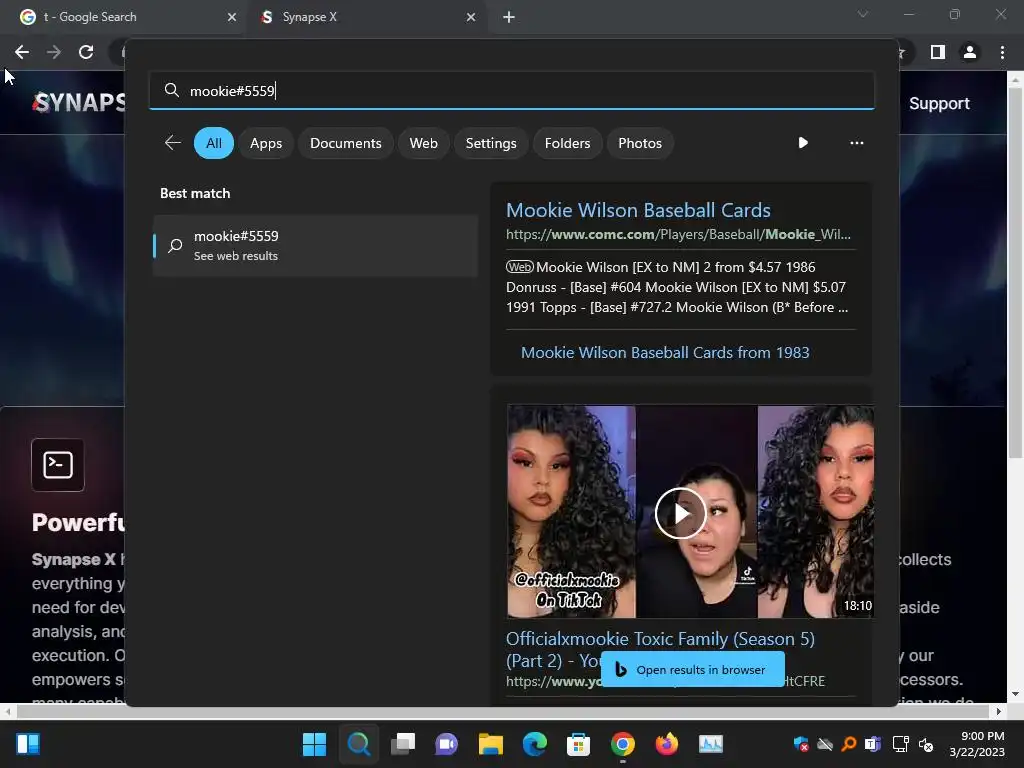Click the muted volume tray icon
The image size is (1024, 768).
pos(925,744)
